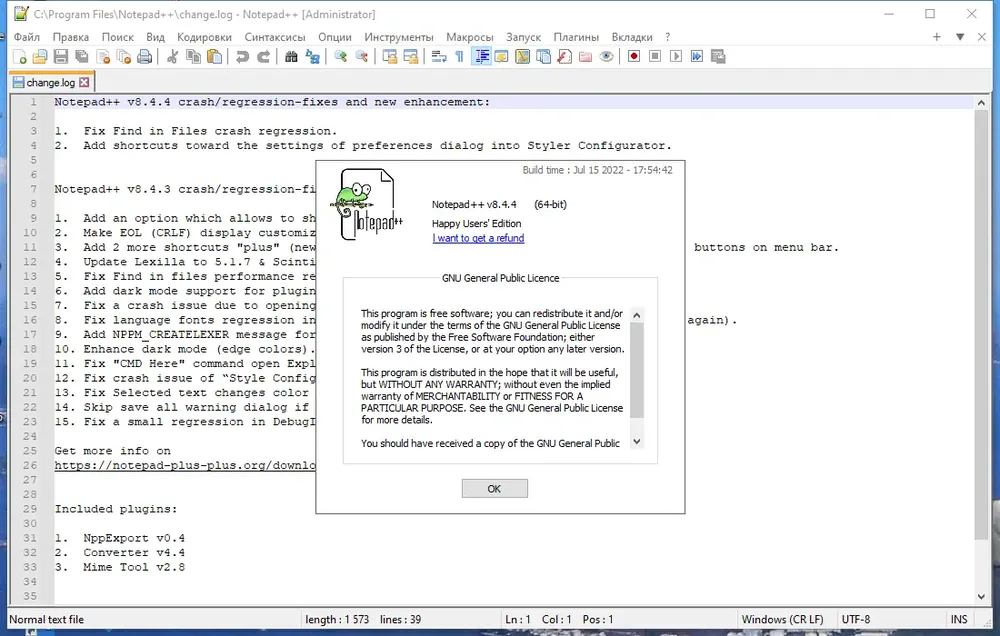
Task: Click the Zoom in magnifier icon
Action: pos(341,57)
